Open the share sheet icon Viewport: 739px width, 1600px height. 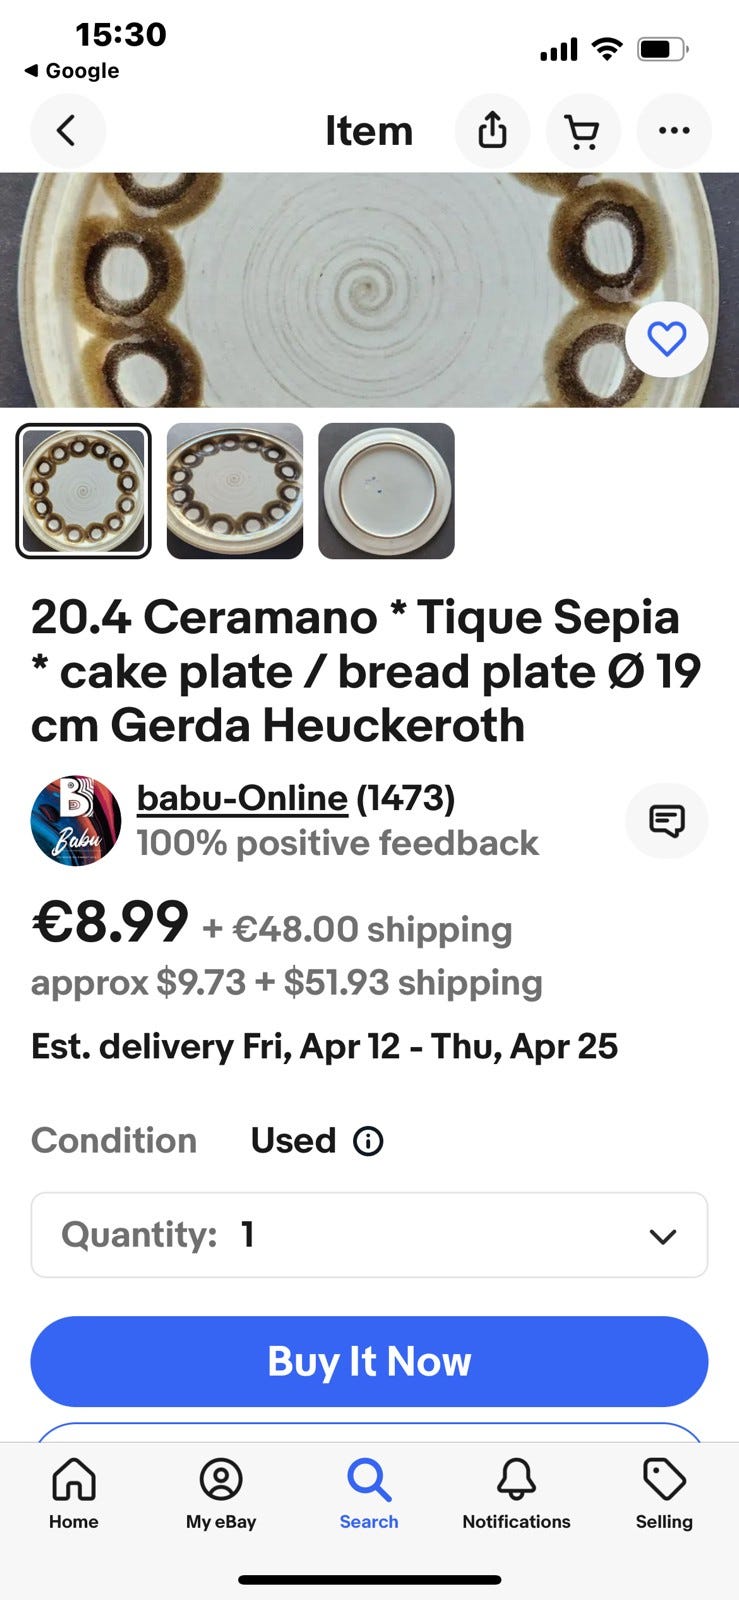click(492, 131)
